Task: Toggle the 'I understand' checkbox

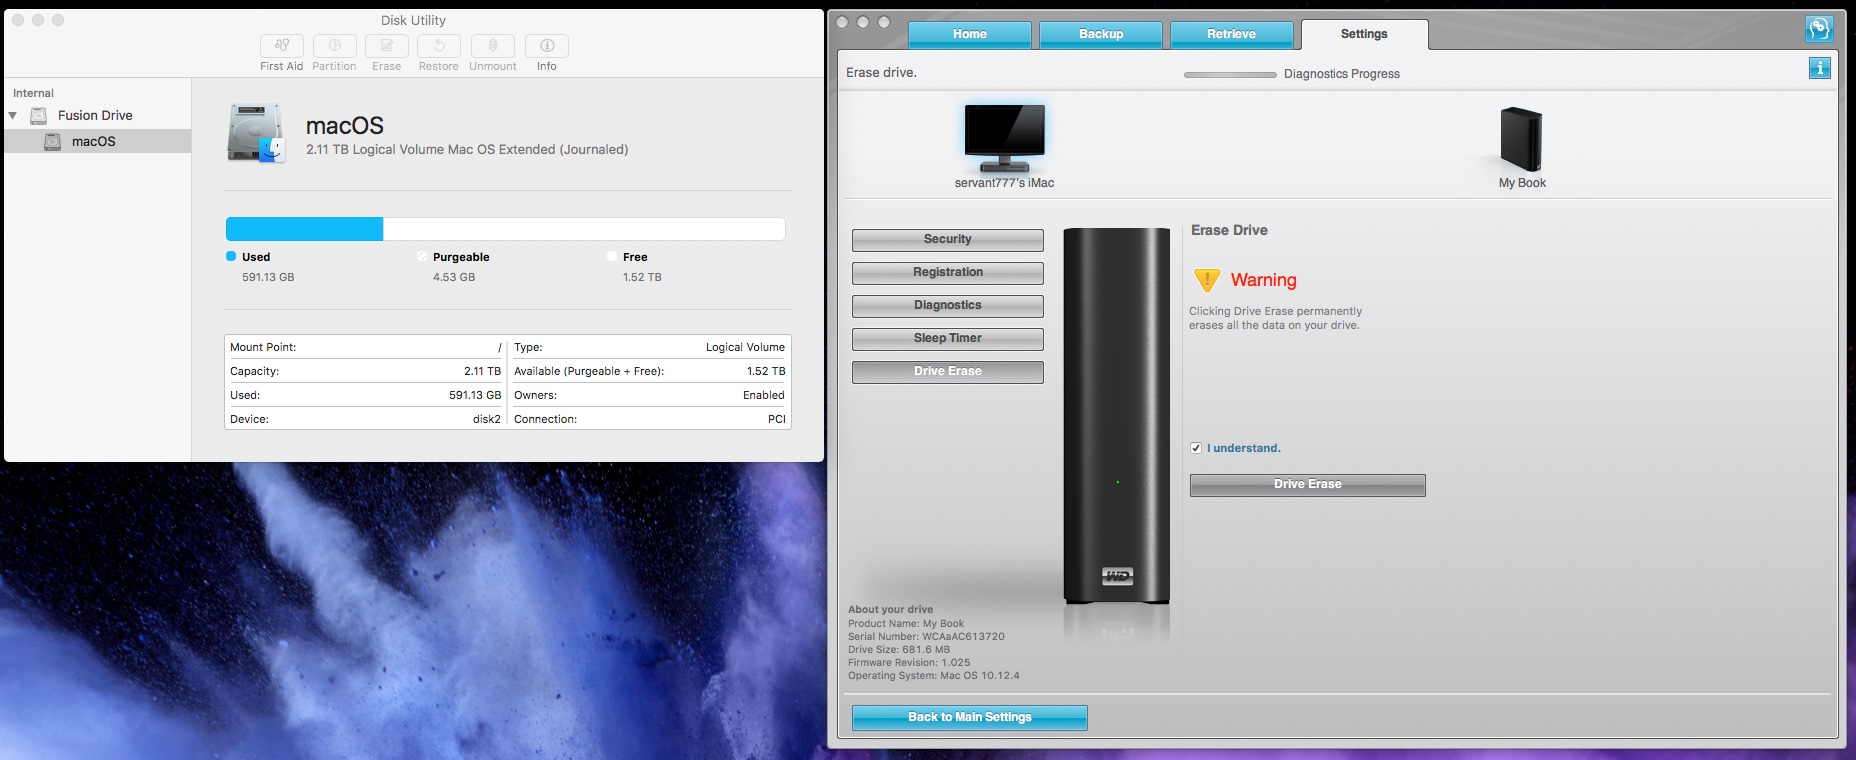Action: coord(1196,448)
